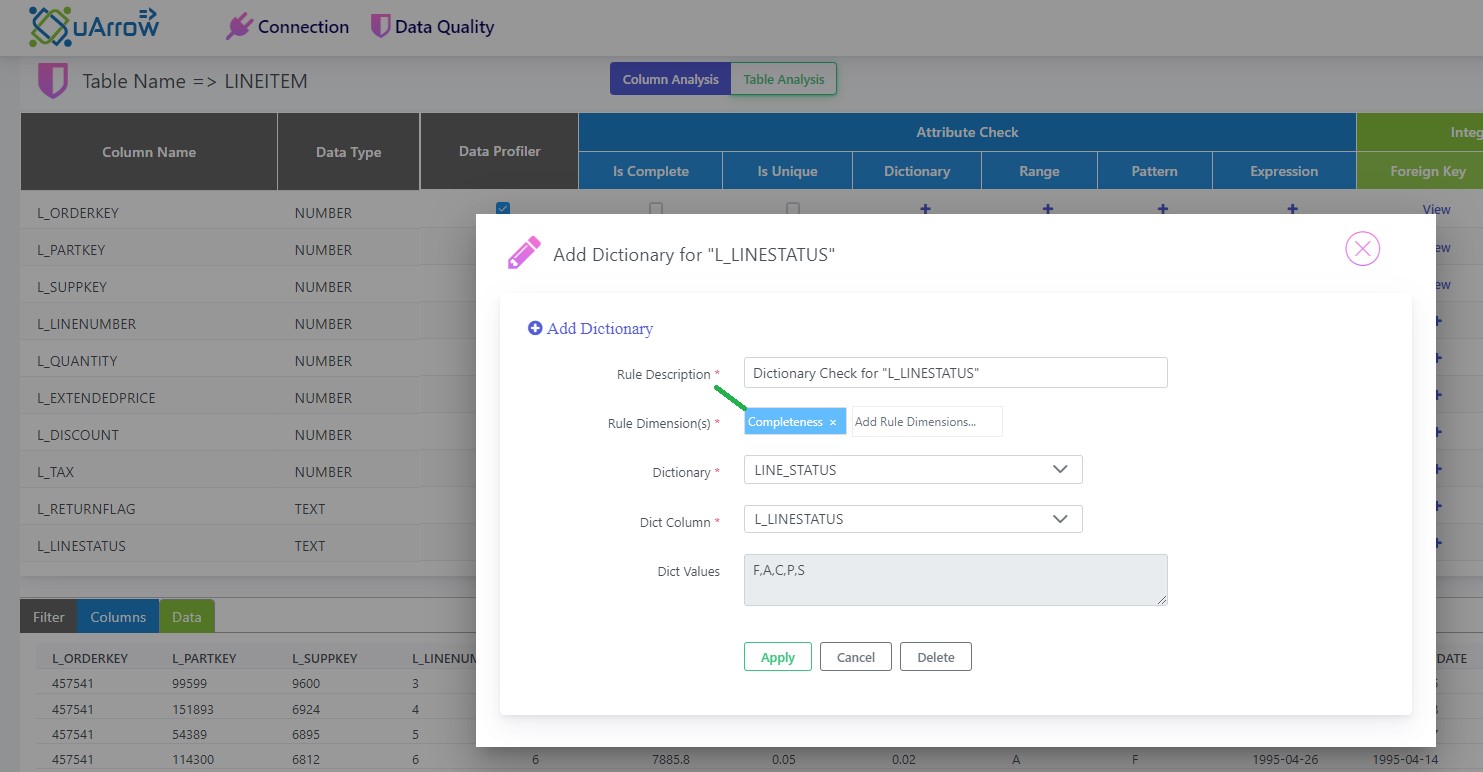Image resolution: width=1483 pixels, height=772 pixels.
Task: Click supplier key value 6895
Action: 307,735
